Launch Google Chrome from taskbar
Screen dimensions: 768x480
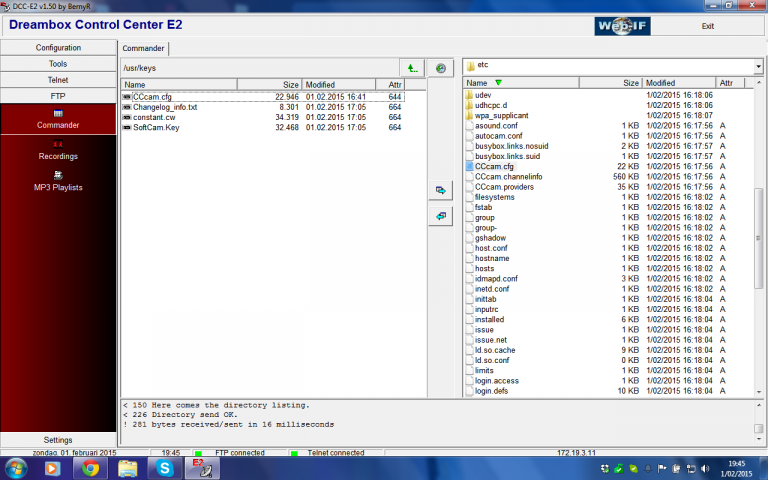tap(90, 467)
